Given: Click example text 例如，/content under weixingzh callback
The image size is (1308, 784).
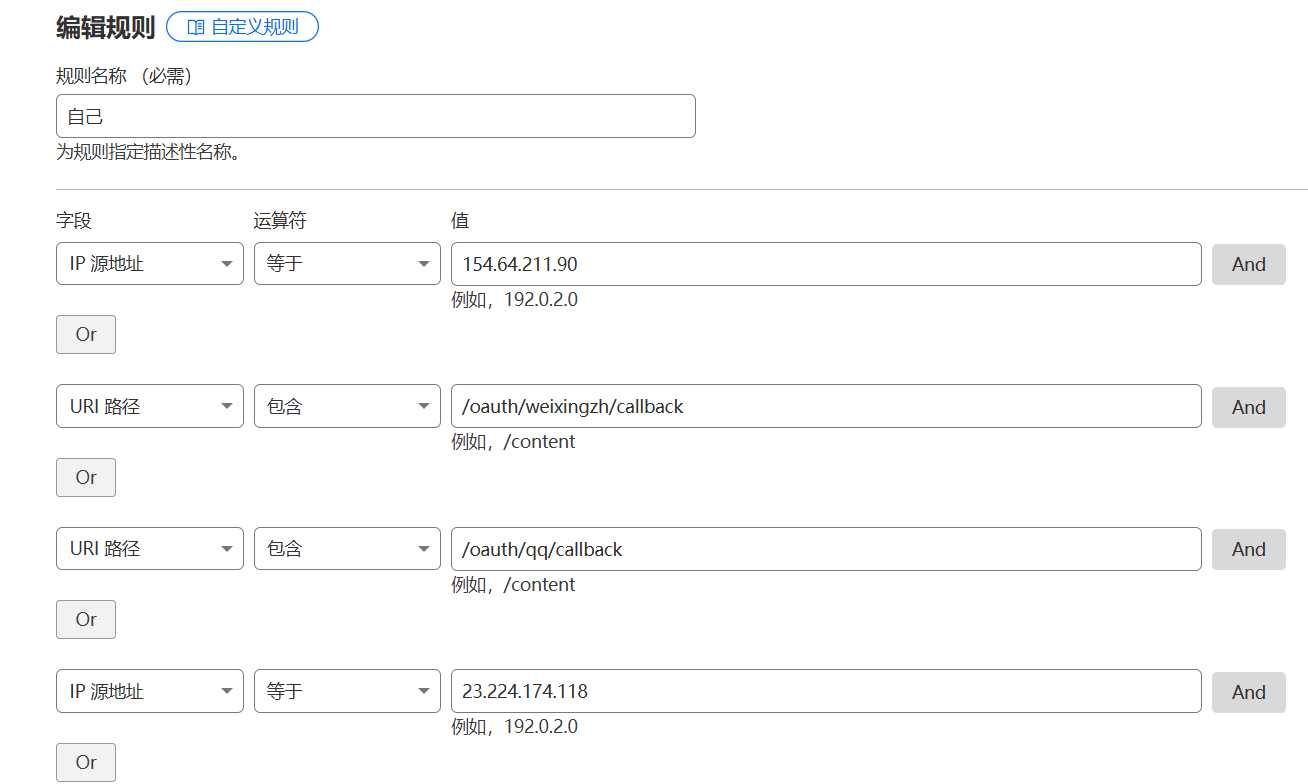Looking at the screenshot, I should 513,442.
